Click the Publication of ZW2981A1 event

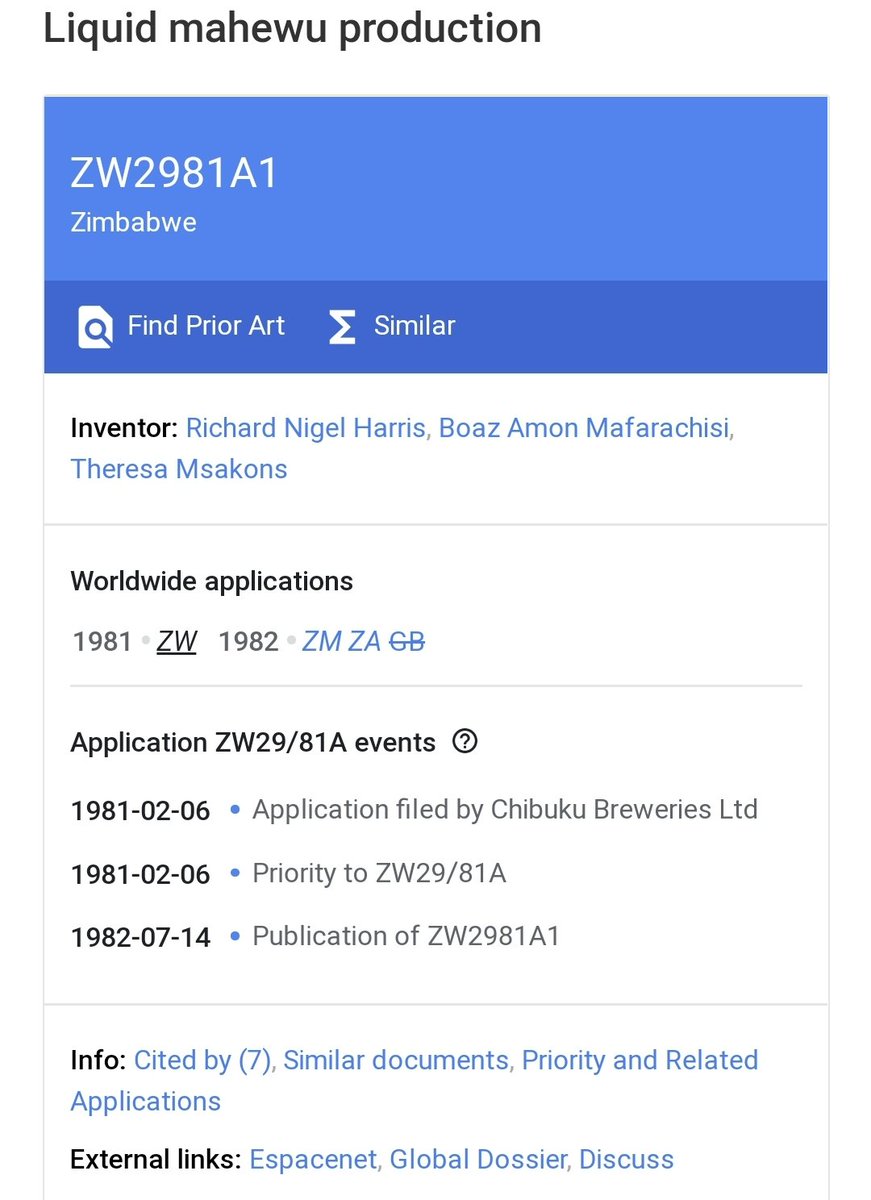click(406, 936)
